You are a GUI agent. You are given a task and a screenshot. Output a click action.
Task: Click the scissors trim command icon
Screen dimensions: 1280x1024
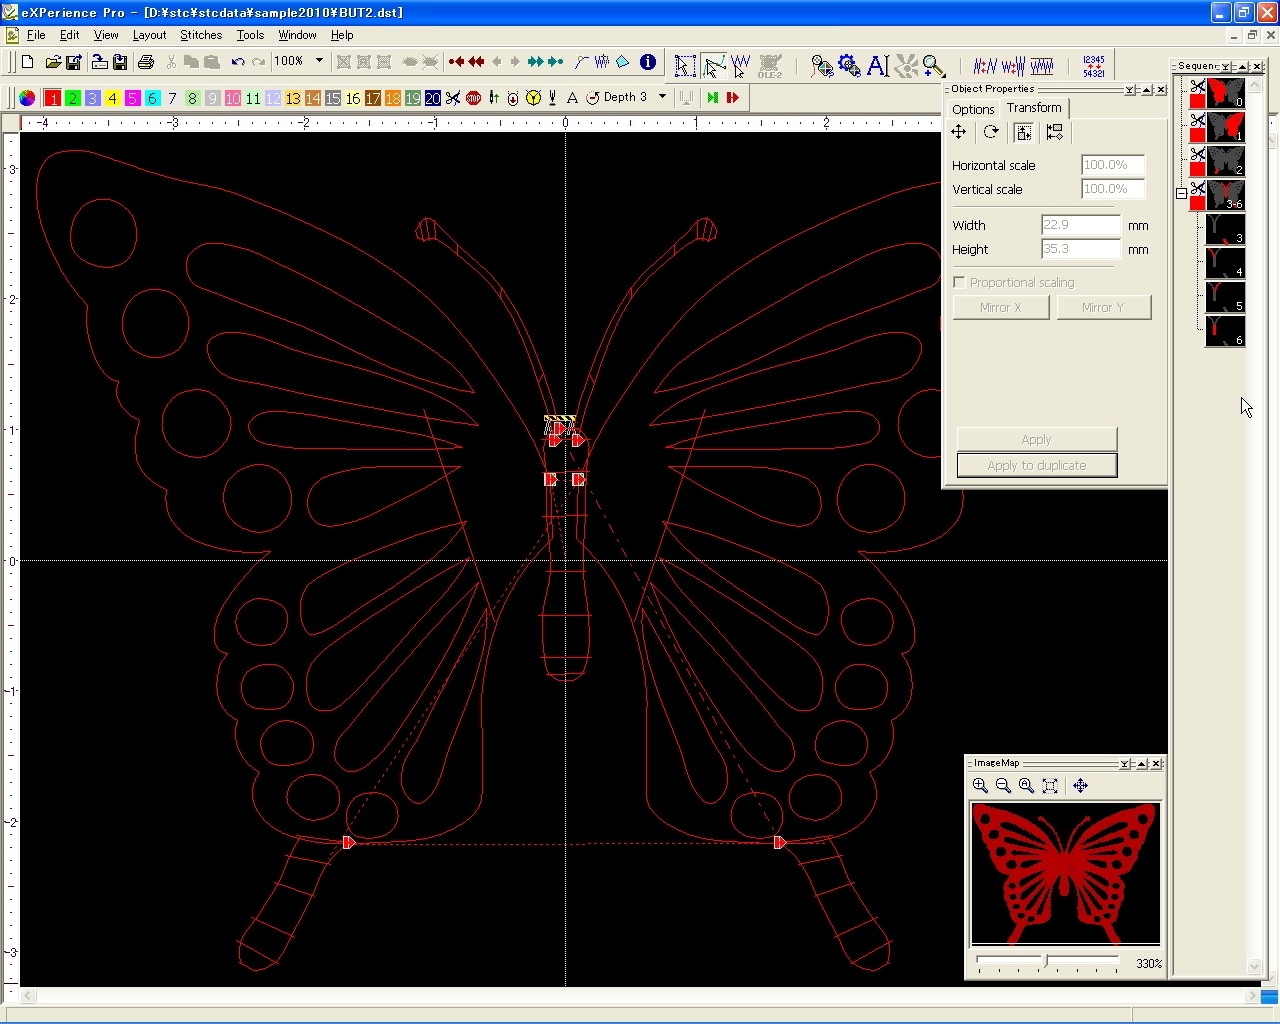(x=453, y=98)
